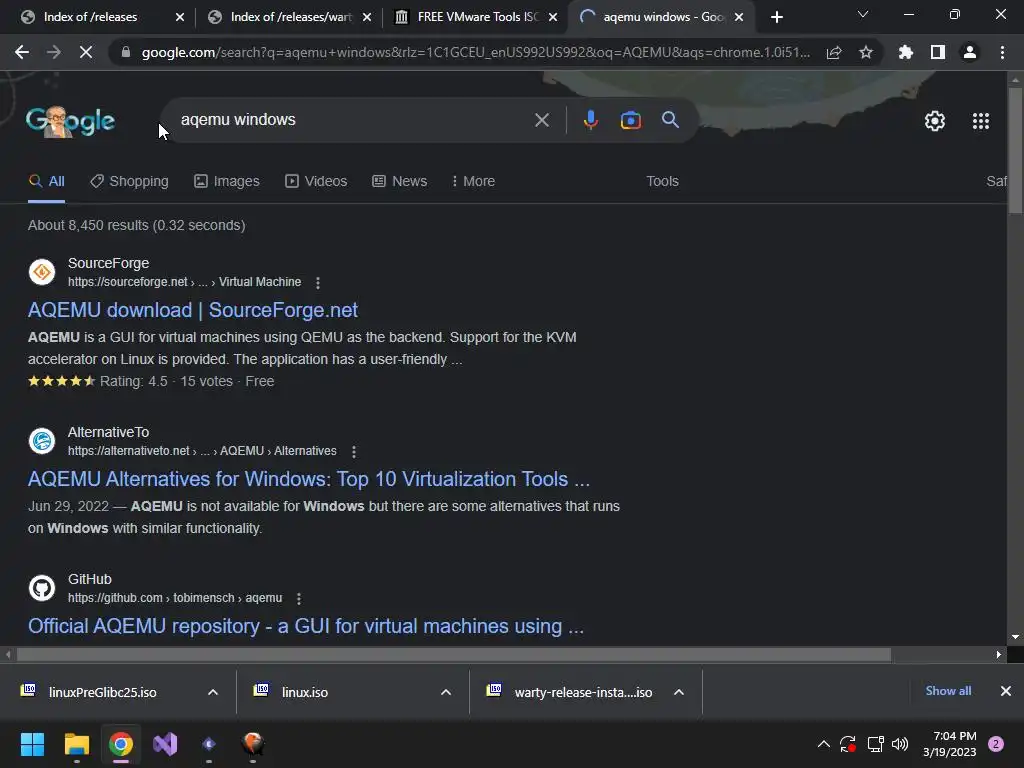Click the horizontal page scrollbar

pos(453,654)
